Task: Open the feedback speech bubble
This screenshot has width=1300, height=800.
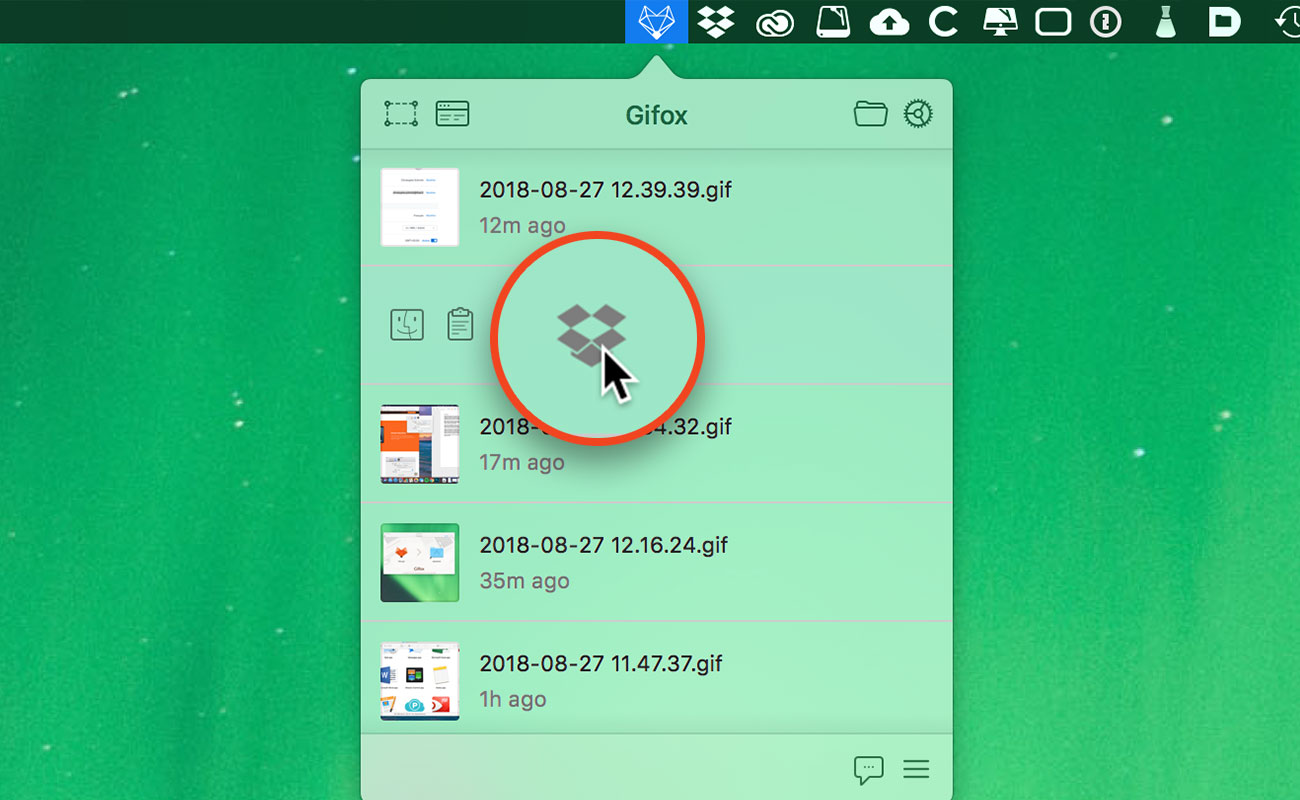Action: [868, 769]
